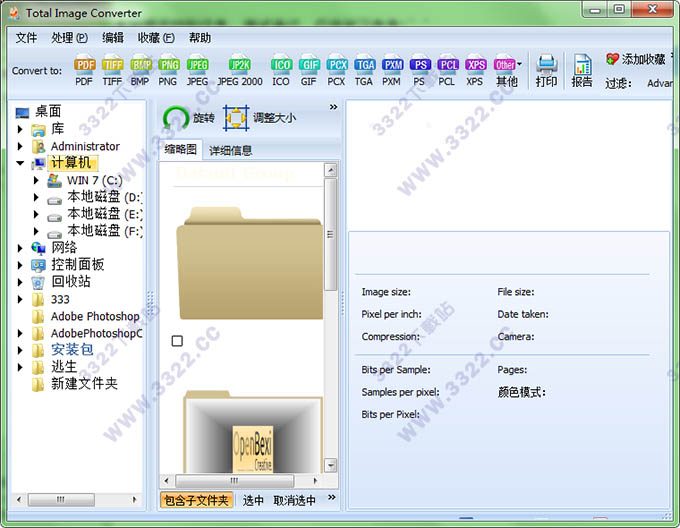Toggle 包含子文件夹 button
Screen dimensions: 680x528
tap(196, 501)
